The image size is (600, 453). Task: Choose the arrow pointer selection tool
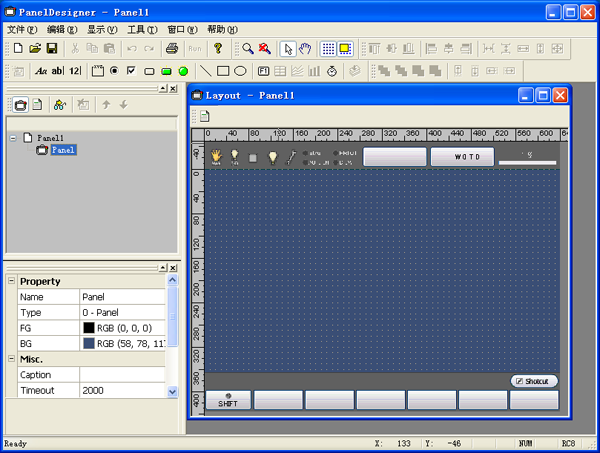tap(288, 48)
